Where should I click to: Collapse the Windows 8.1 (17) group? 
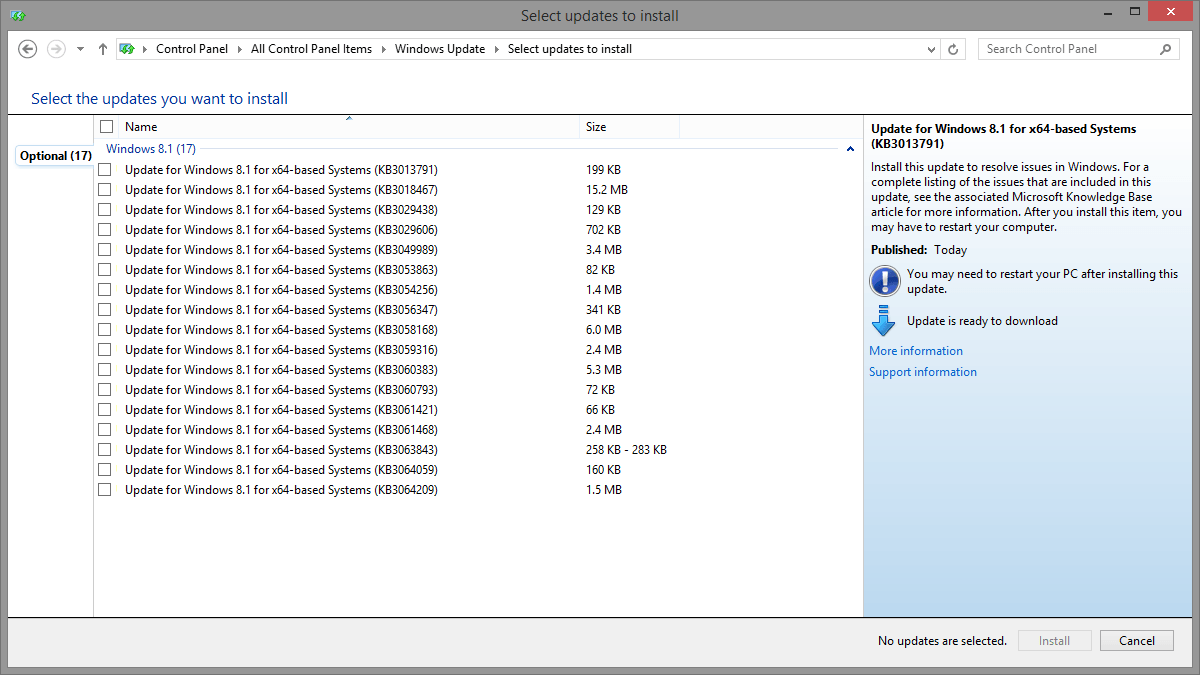[x=850, y=149]
